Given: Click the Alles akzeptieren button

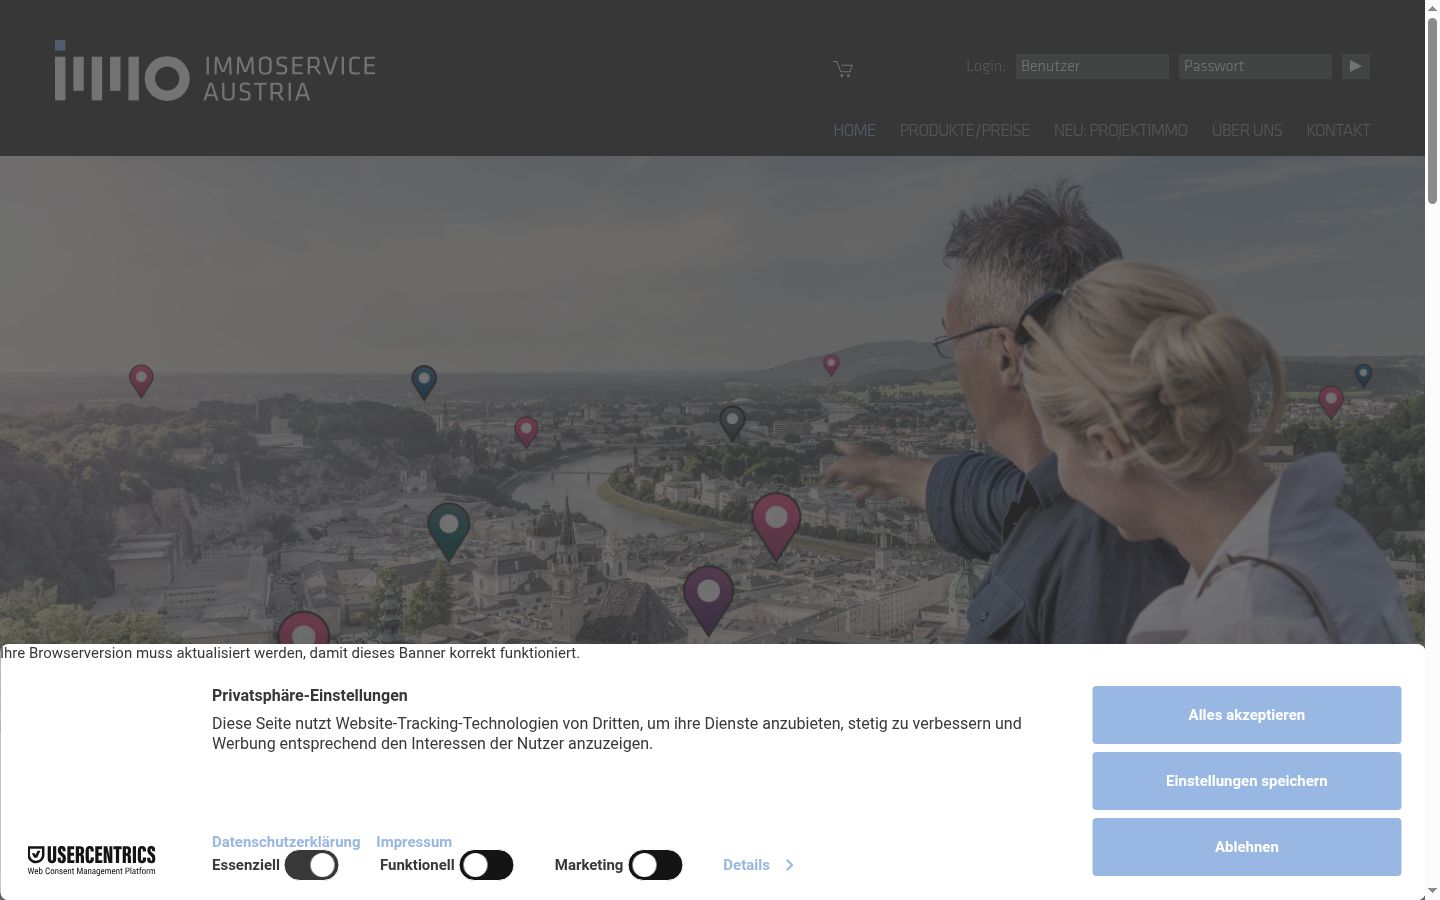Looking at the screenshot, I should [1246, 715].
